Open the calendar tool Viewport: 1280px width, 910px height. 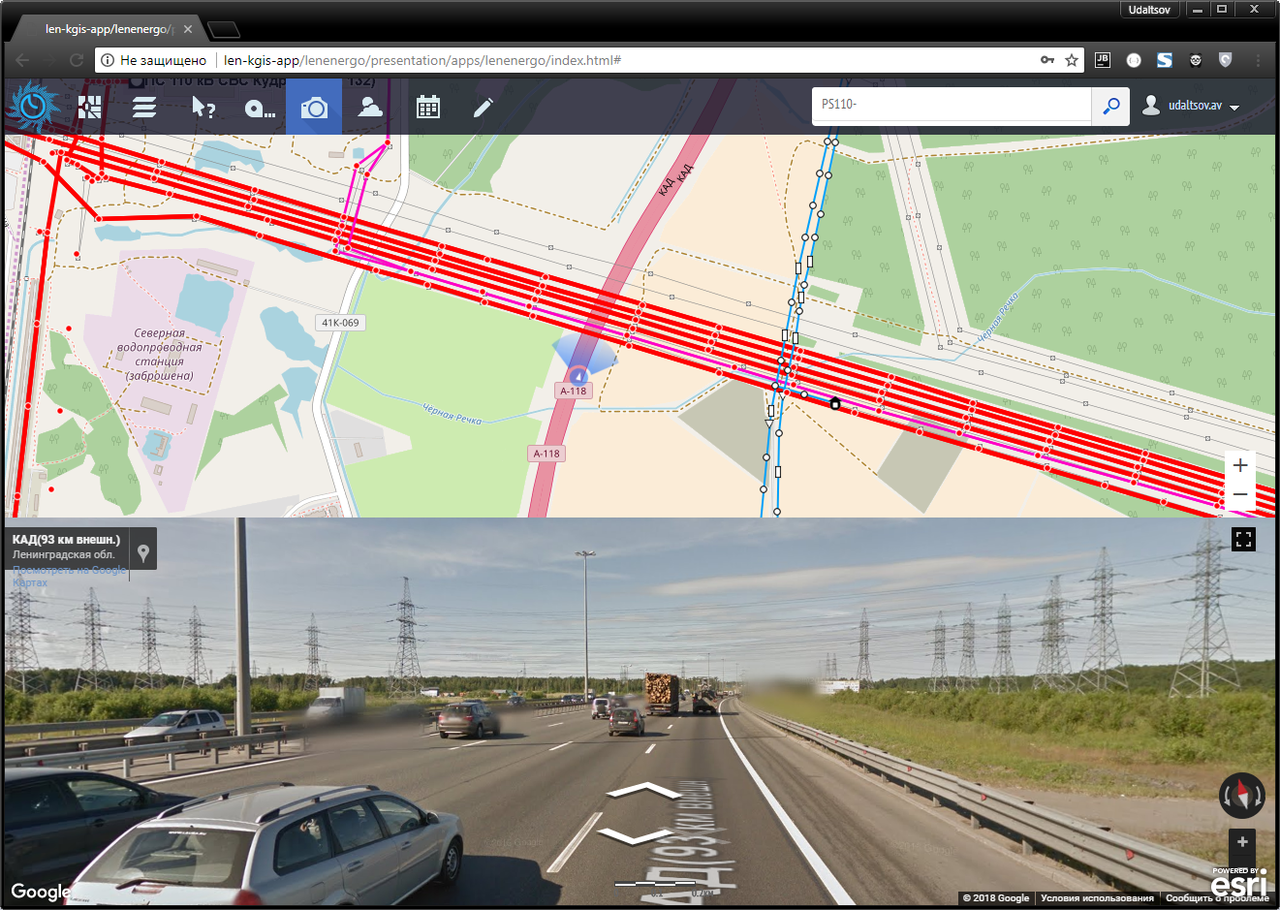tap(428, 107)
